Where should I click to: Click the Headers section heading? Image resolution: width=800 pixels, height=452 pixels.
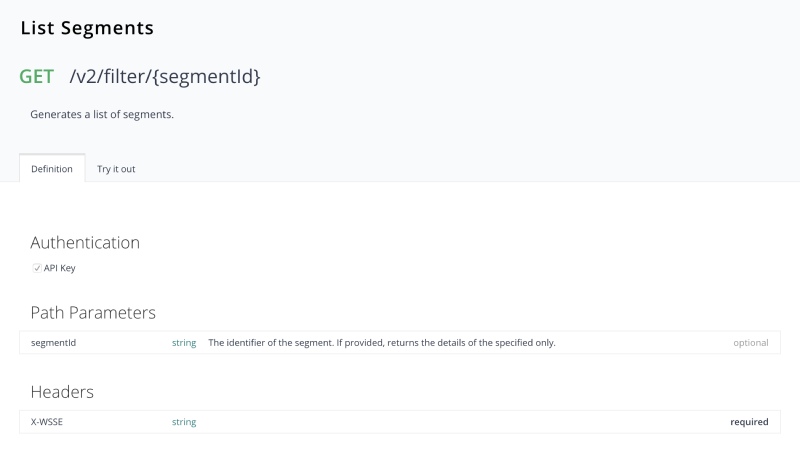pos(62,392)
